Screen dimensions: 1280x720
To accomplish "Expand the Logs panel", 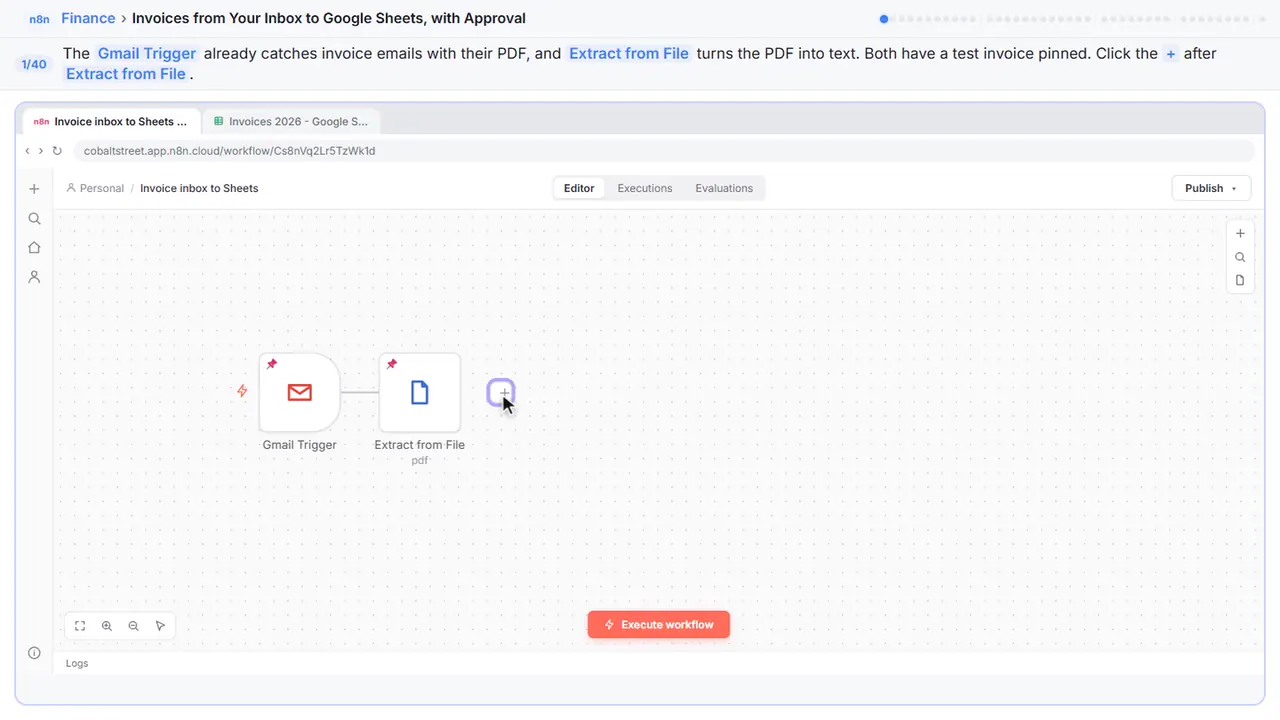I will pyautogui.click(x=77, y=663).
